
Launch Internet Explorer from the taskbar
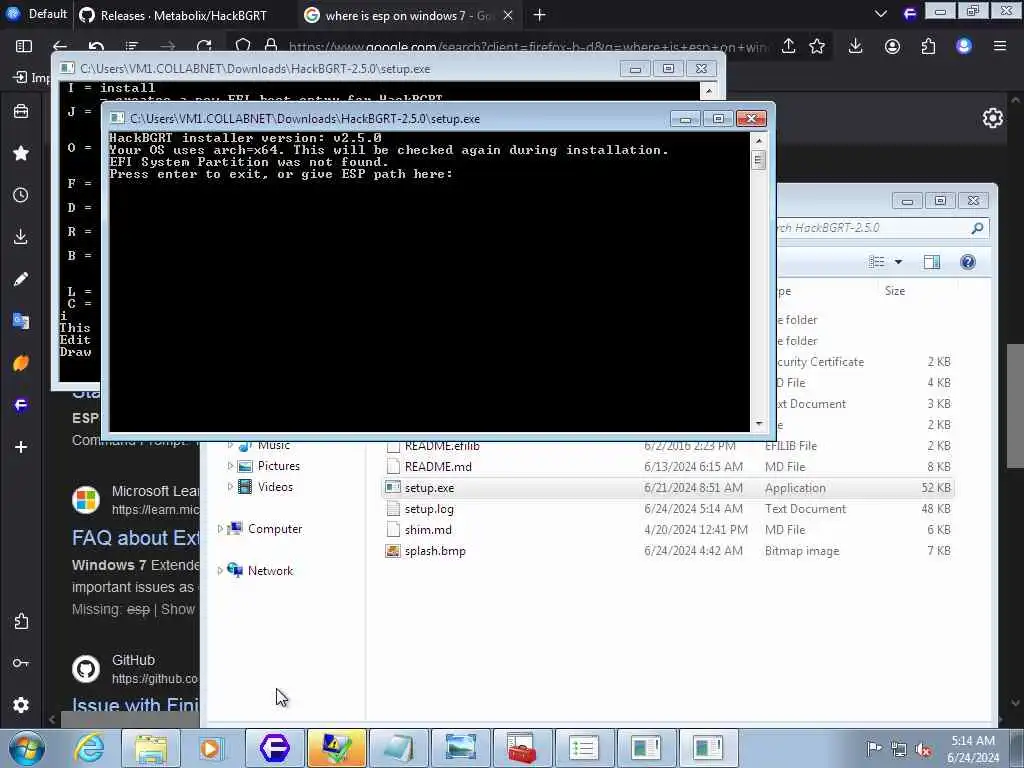click(x=89, y=748)
